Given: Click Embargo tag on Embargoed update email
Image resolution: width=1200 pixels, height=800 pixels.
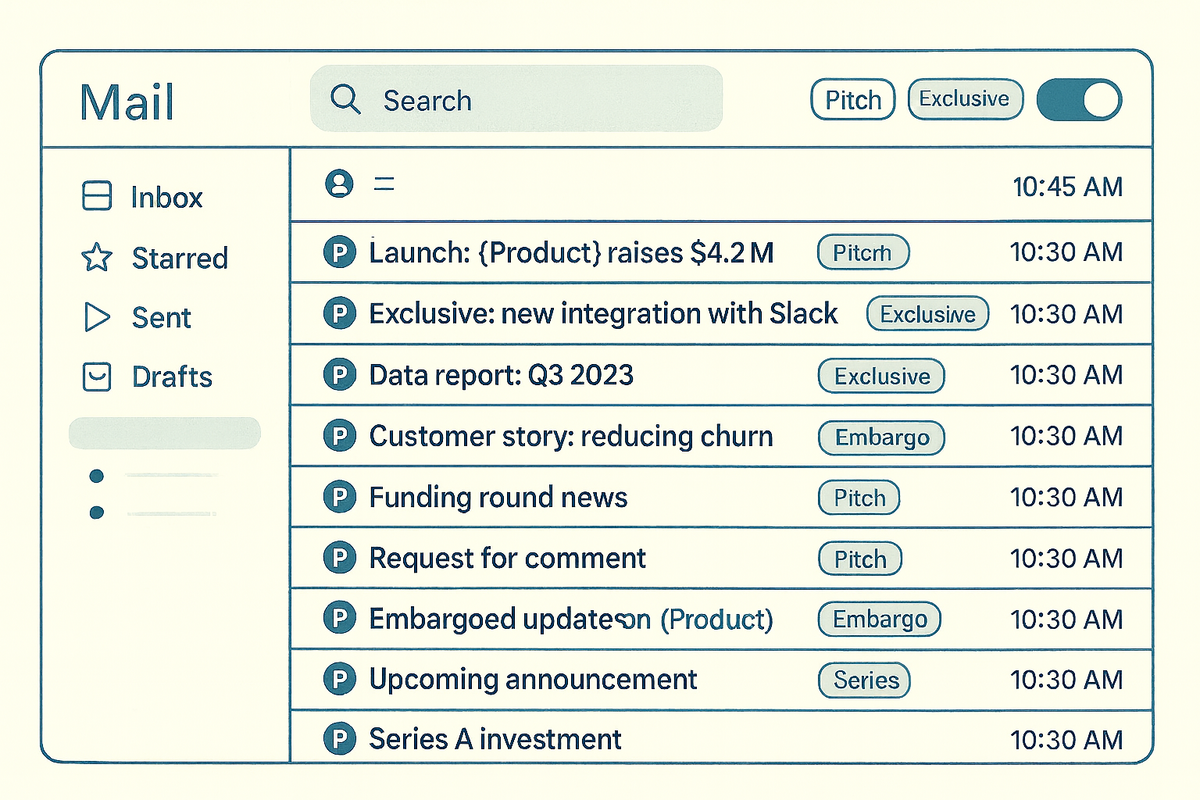Looking at the screenshot, I should (879, 619).
